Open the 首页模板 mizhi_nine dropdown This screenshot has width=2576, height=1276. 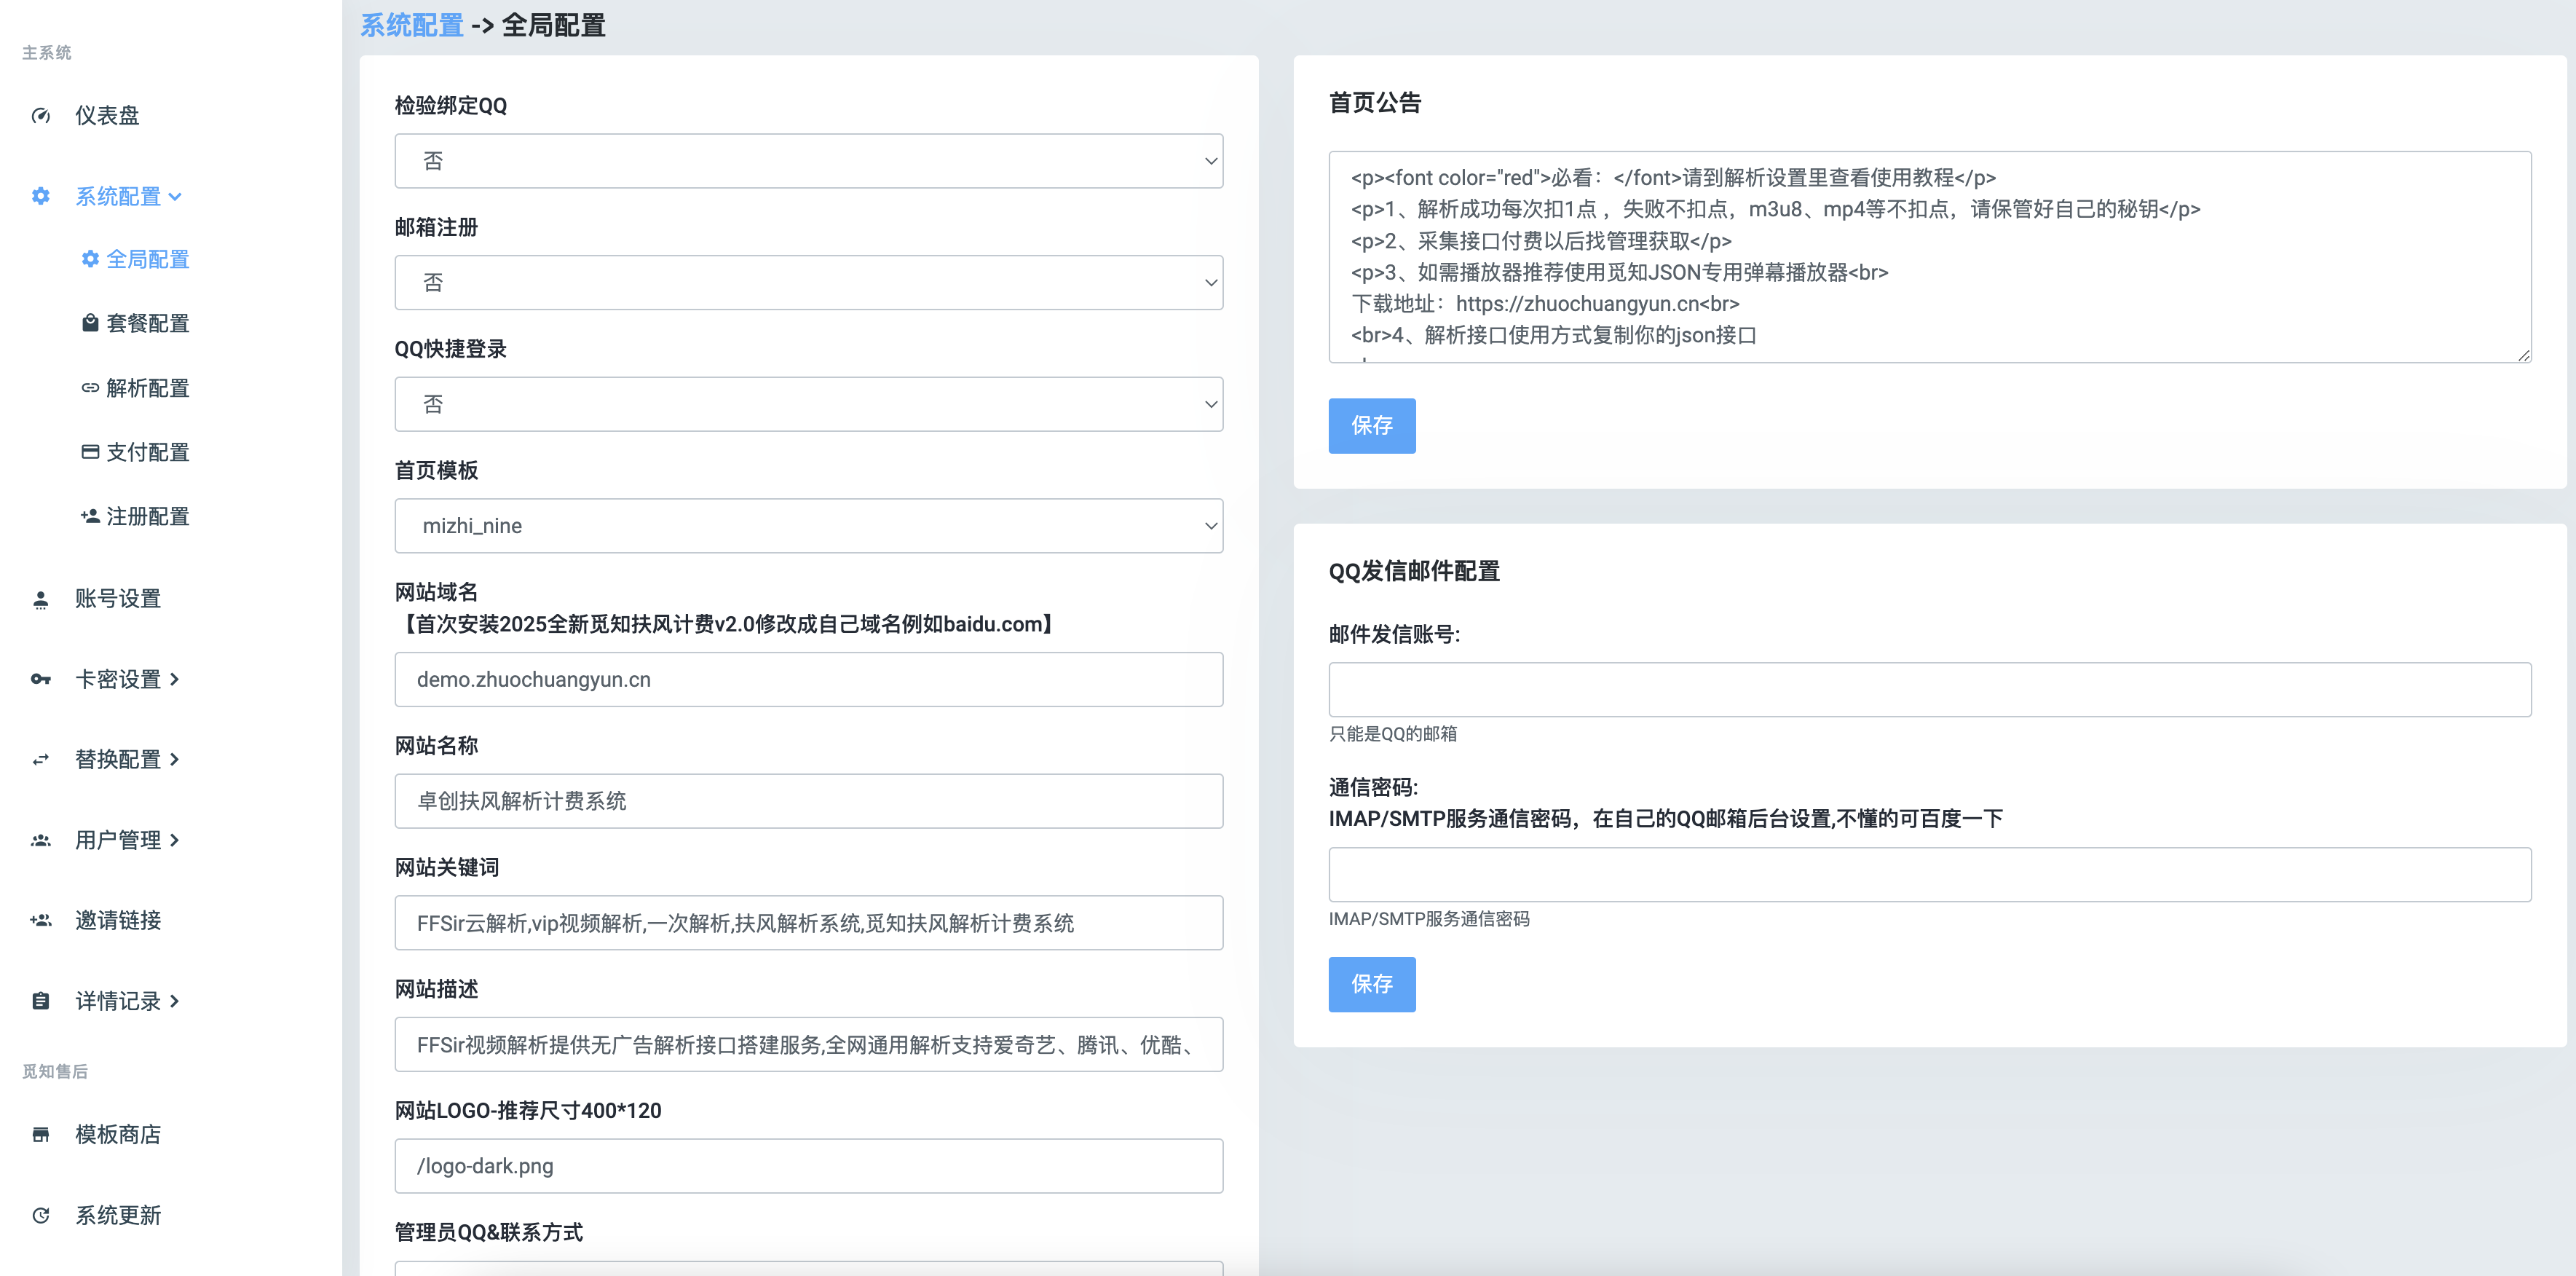808,526
